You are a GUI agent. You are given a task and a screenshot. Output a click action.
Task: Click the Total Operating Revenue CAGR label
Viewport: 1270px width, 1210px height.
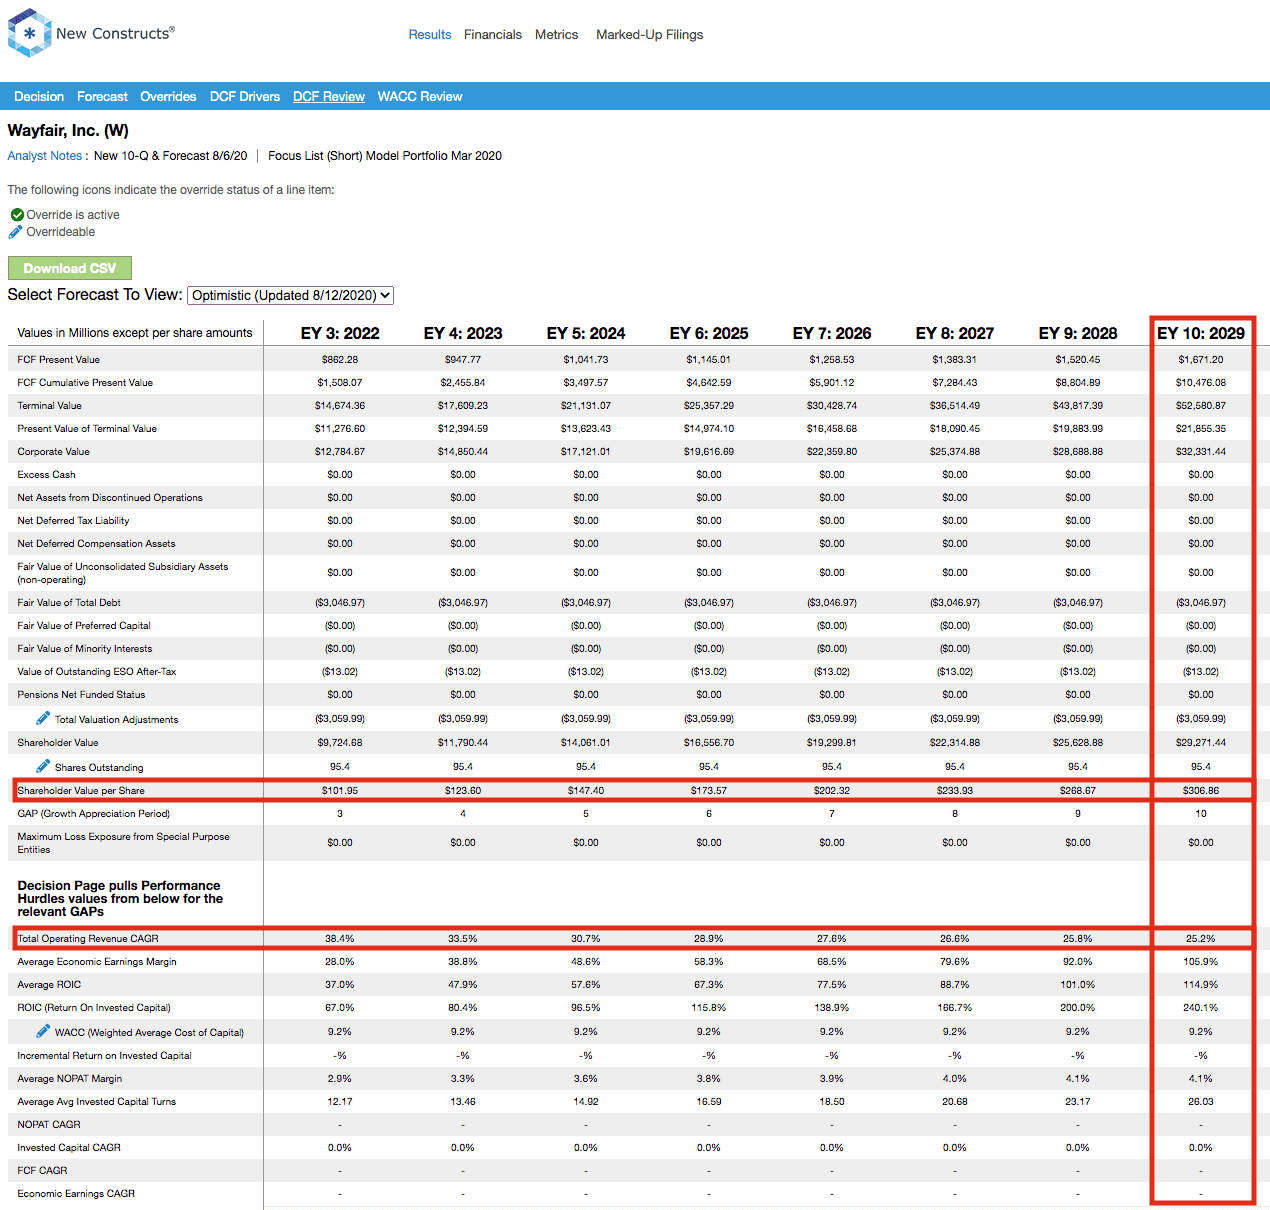[x=88, y=938]
